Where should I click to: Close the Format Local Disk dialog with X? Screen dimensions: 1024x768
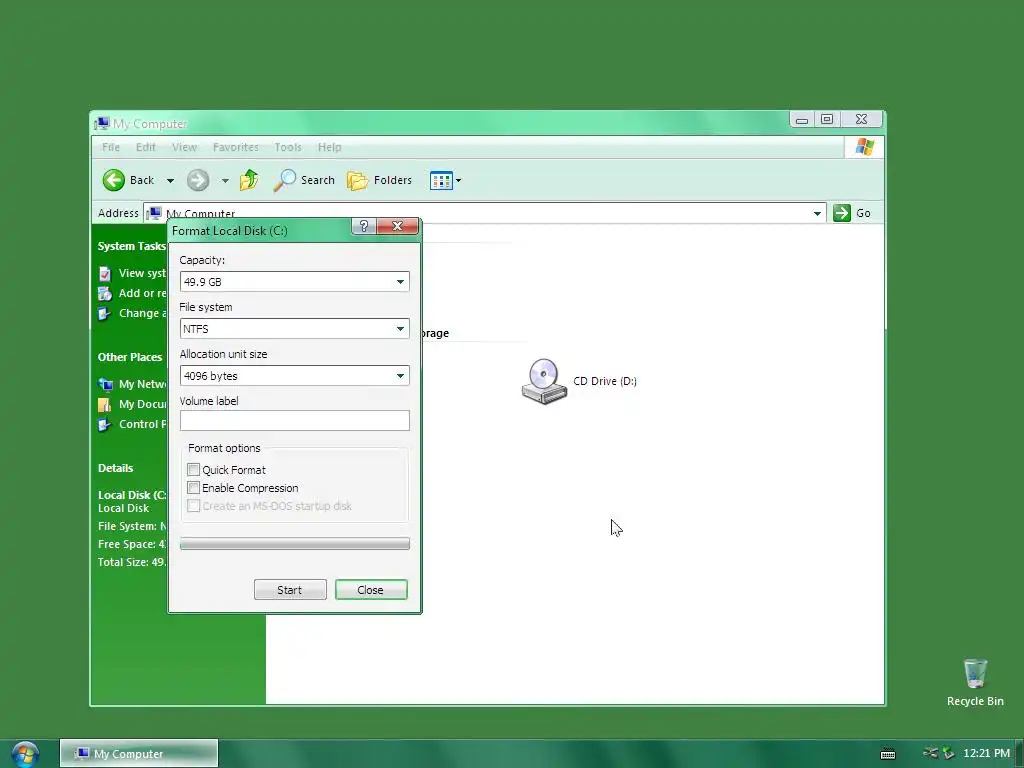[x=397, y=226]
